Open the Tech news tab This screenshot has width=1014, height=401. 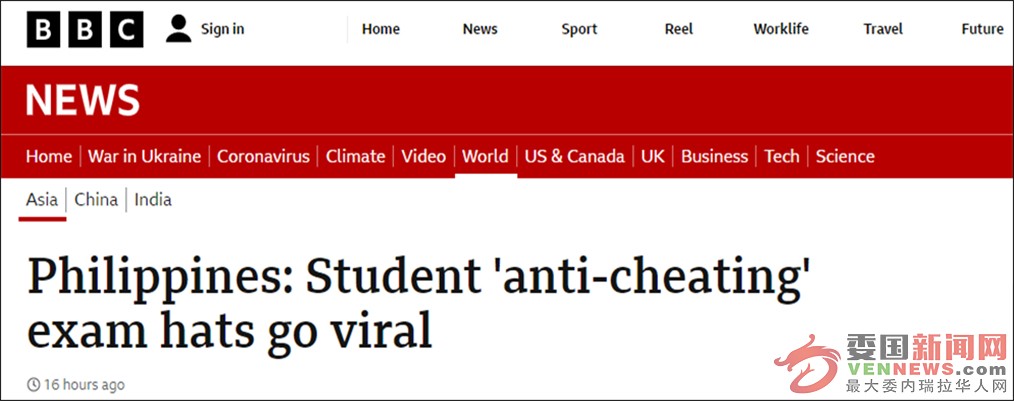point(781,157)
